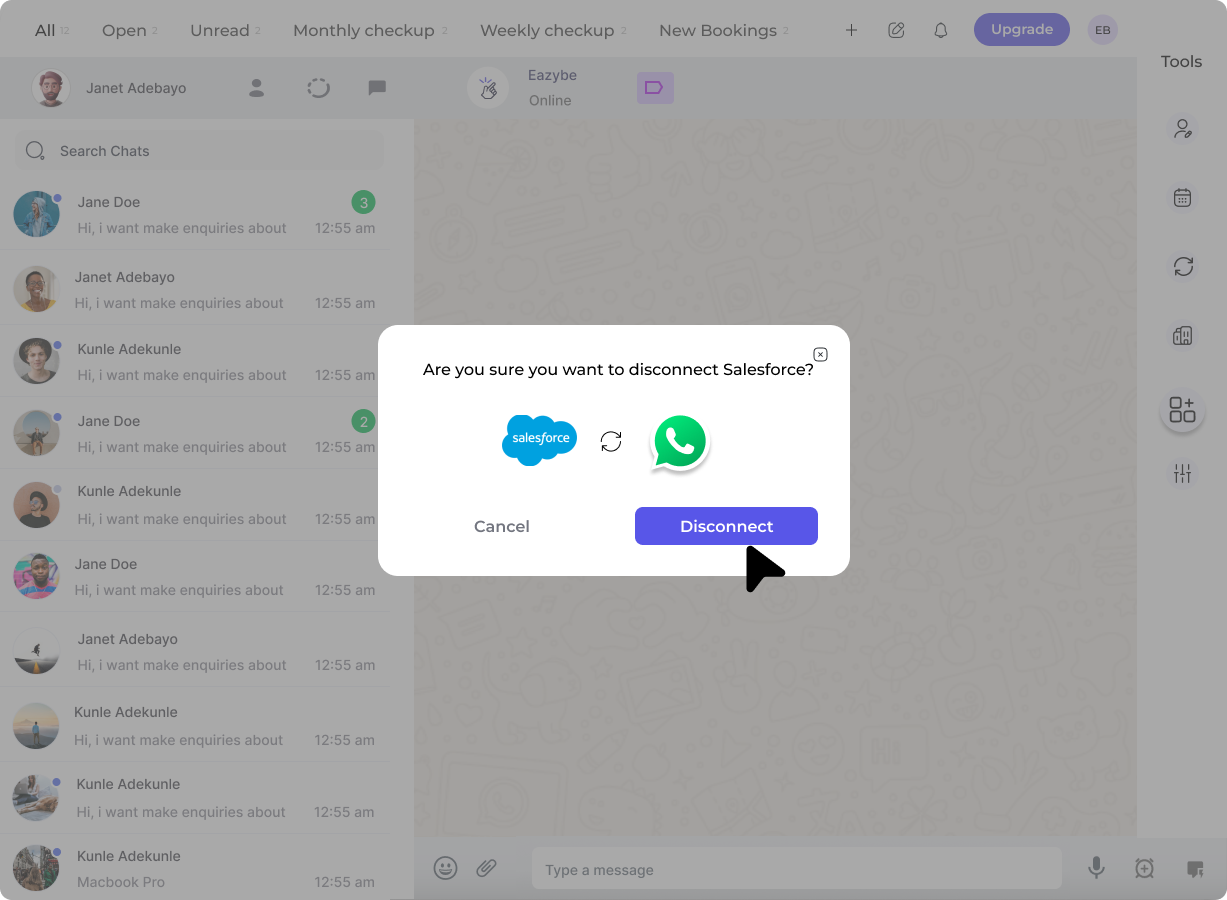Open Jane Doe chat with 2 unread

[x=193, y=433]
